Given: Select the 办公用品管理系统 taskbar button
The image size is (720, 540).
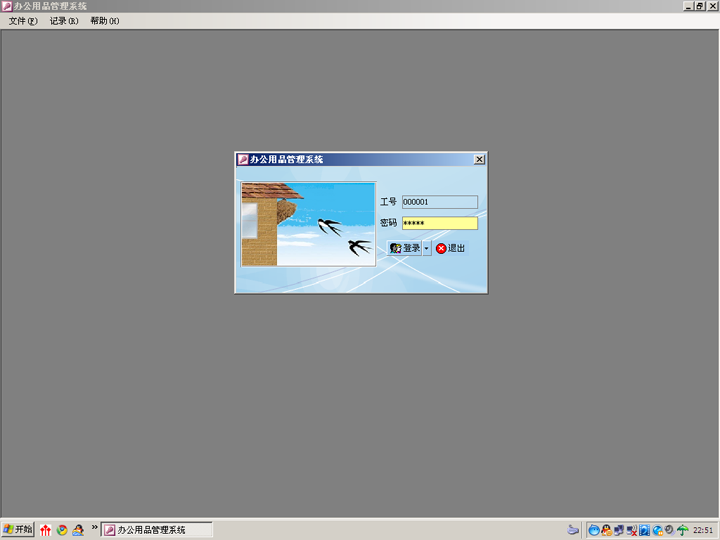Looking at the screenshot, I should [157, 530].
